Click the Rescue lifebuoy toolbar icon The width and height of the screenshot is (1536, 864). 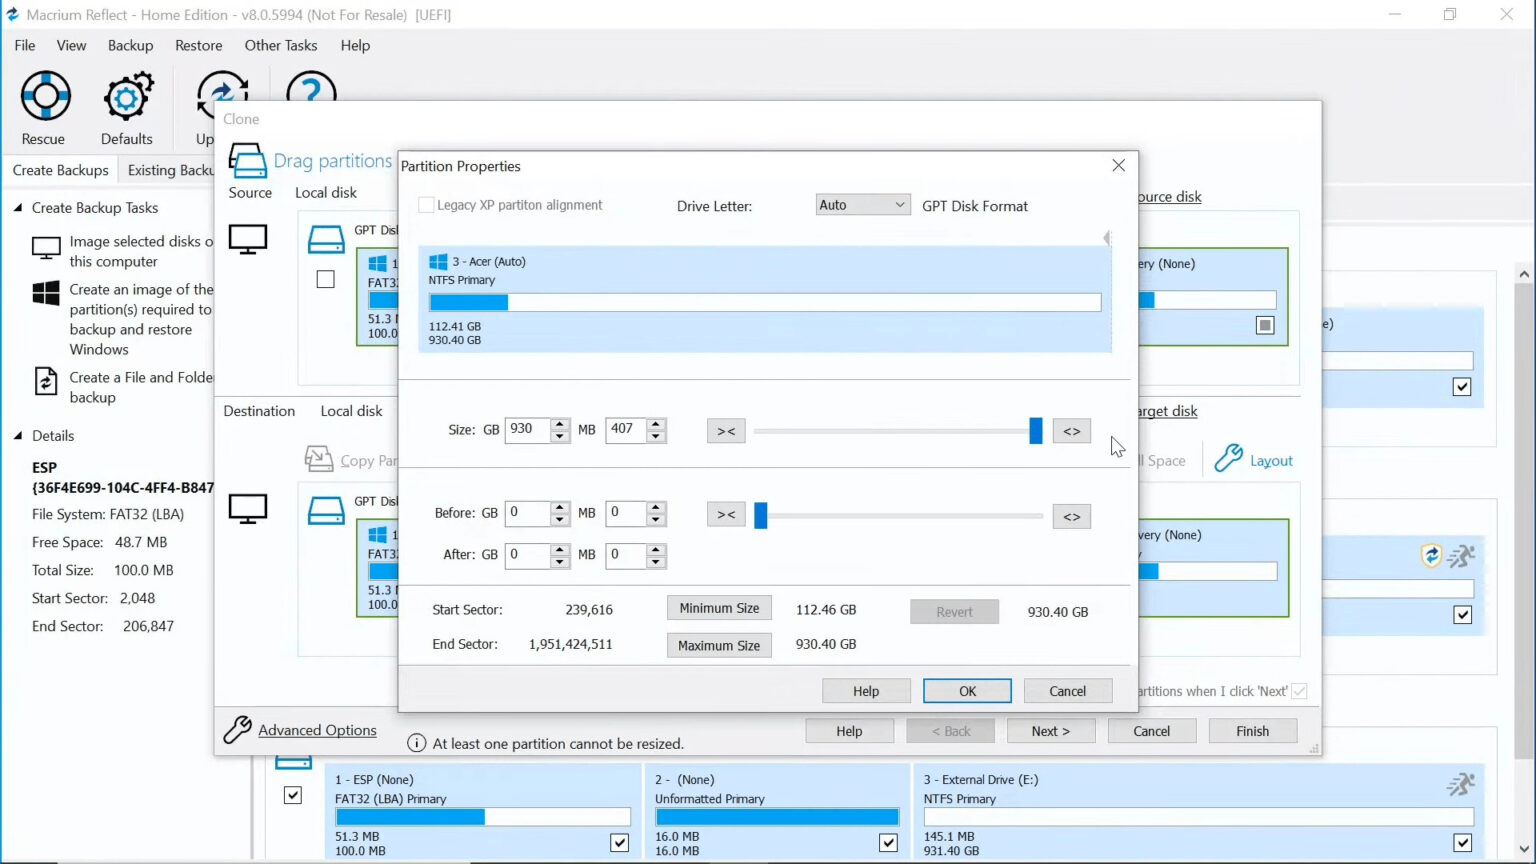[45, 96]
